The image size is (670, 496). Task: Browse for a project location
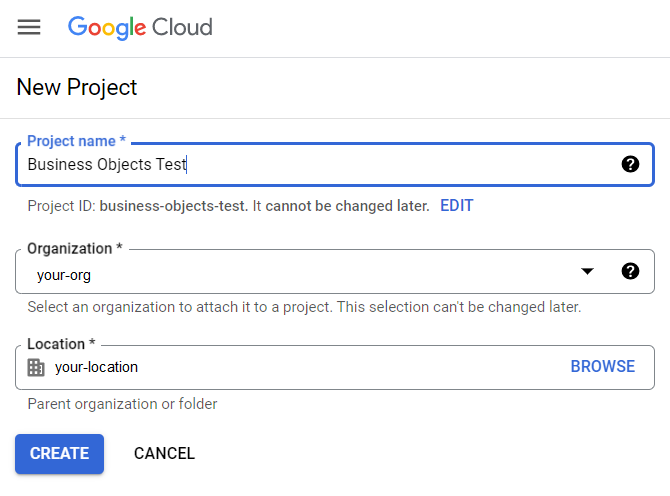point(602,367)
